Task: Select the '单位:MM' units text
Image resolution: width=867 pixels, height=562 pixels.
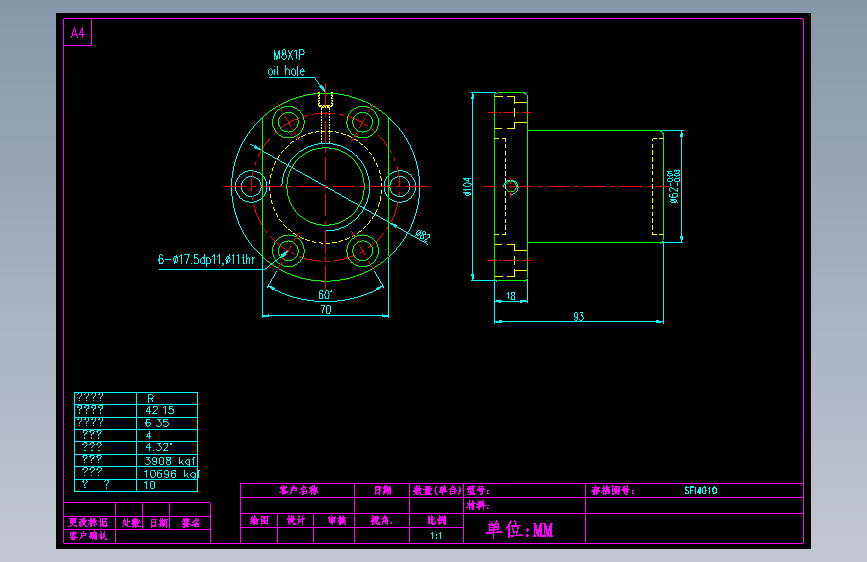Action: [x=520, y=529]
